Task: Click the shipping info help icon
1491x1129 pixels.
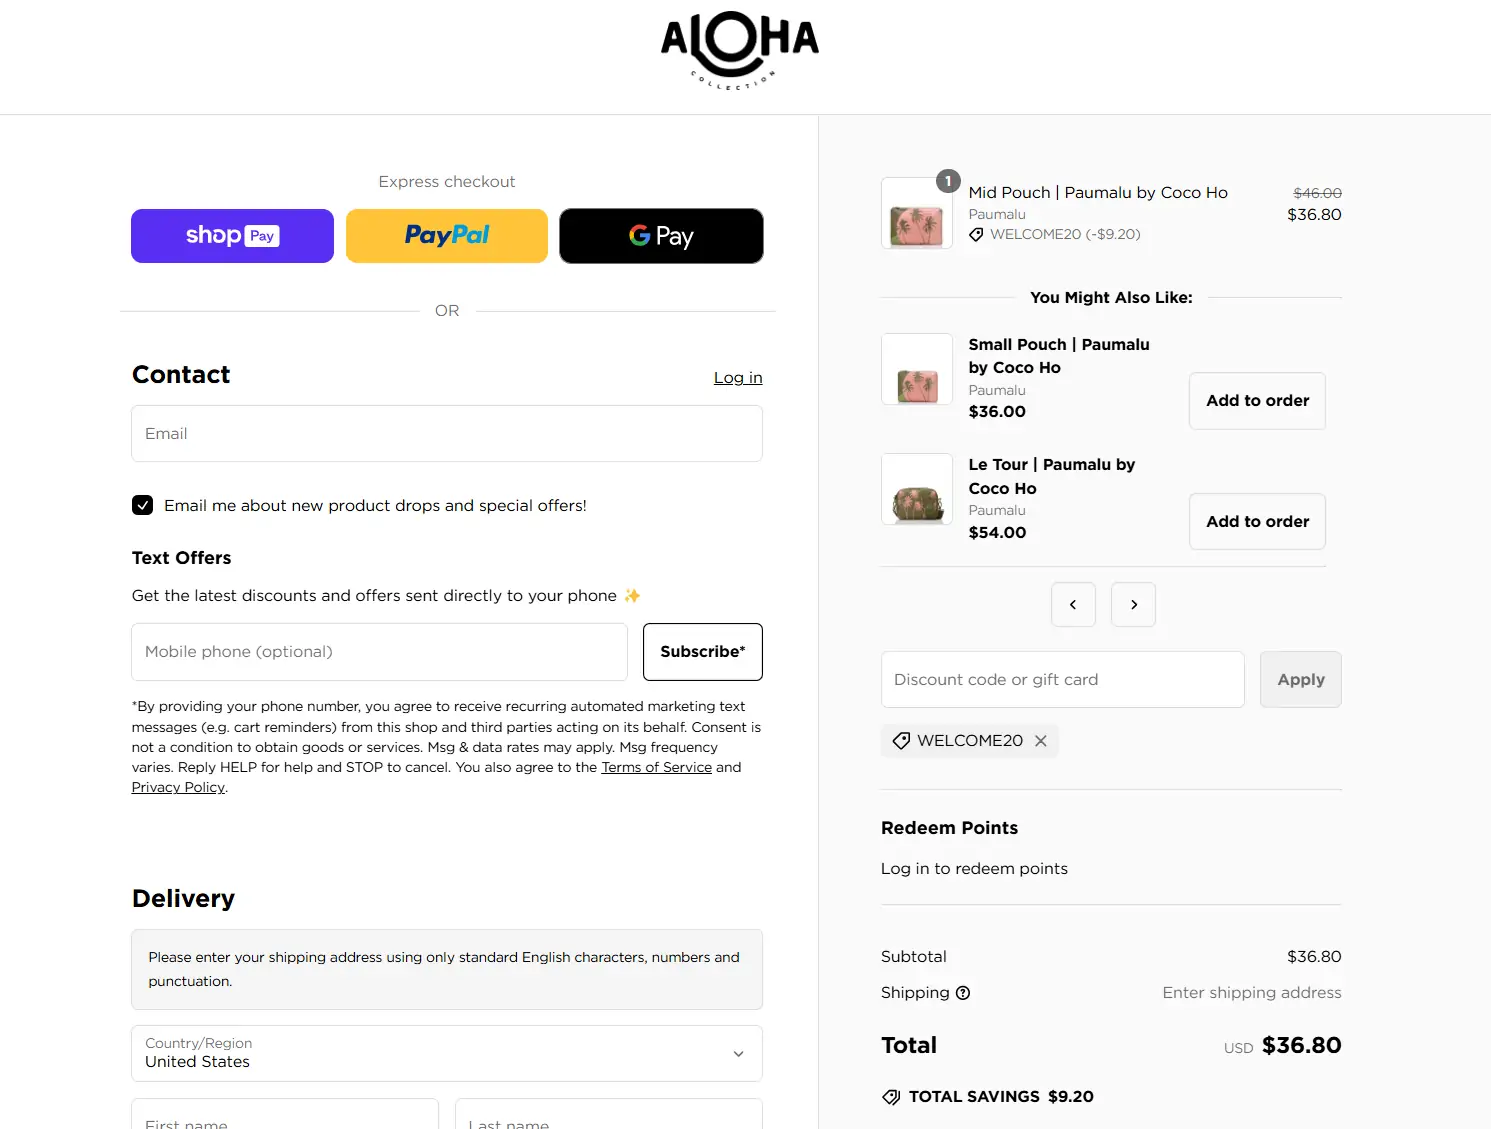Action: [963, 993]
